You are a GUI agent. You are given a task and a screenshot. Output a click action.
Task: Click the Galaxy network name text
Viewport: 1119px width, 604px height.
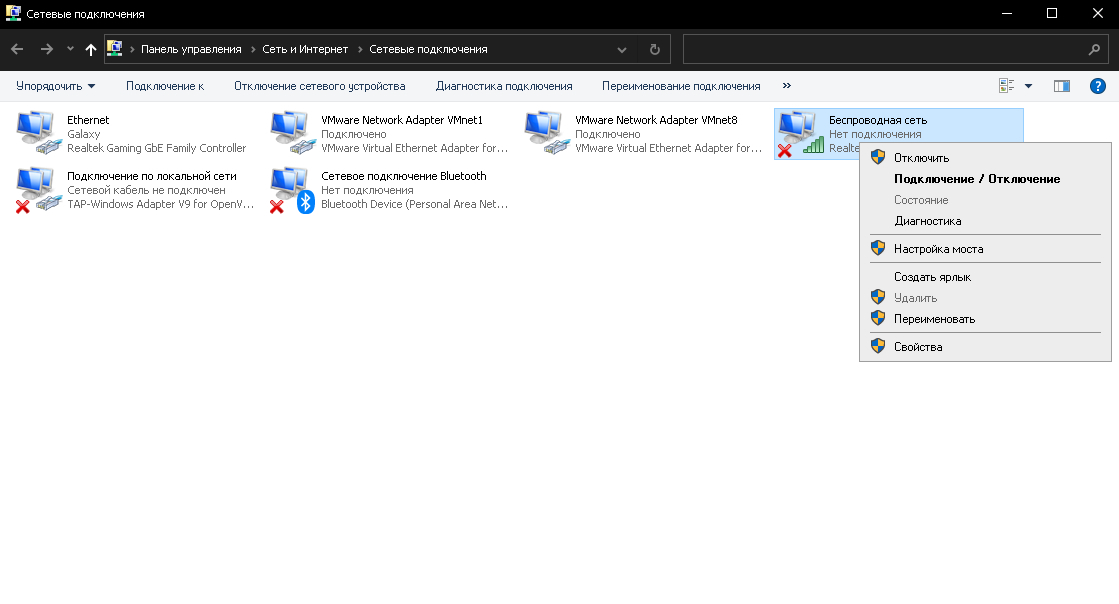point(83,134)
